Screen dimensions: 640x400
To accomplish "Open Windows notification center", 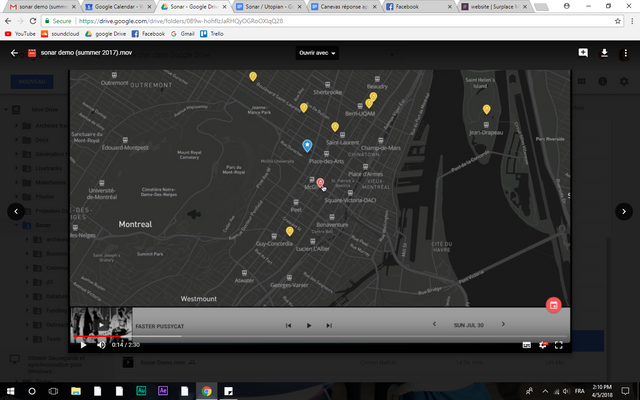I will pyautogui.click(x=625, y=391).
